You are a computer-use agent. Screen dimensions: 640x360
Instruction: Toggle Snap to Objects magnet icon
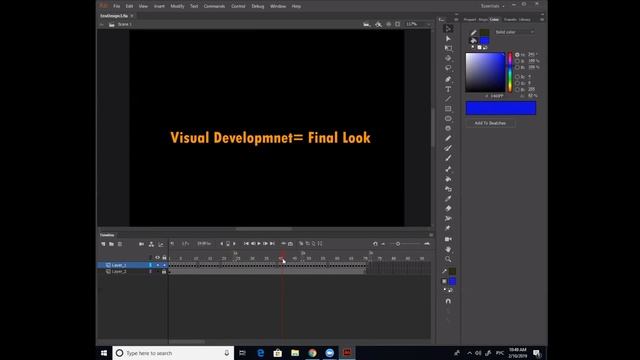pos(448,301)
